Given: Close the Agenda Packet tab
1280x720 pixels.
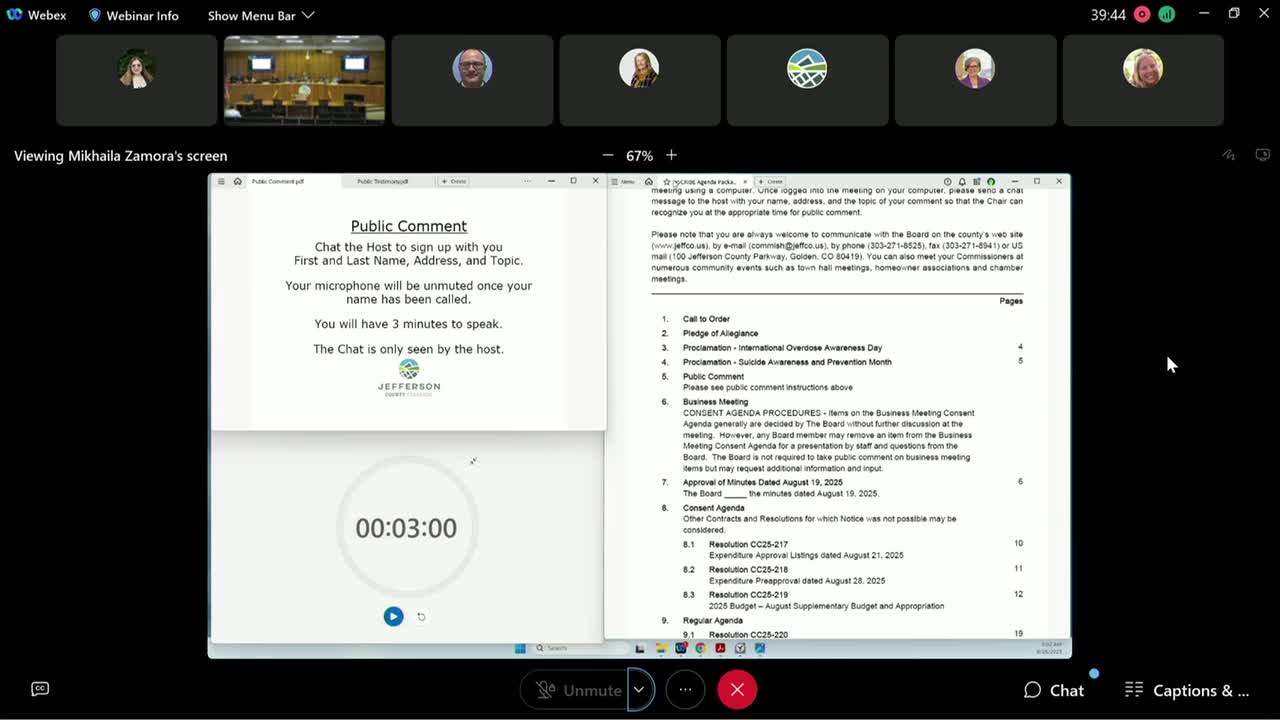Looking at the screenshot, I should (x=745, y=182).
